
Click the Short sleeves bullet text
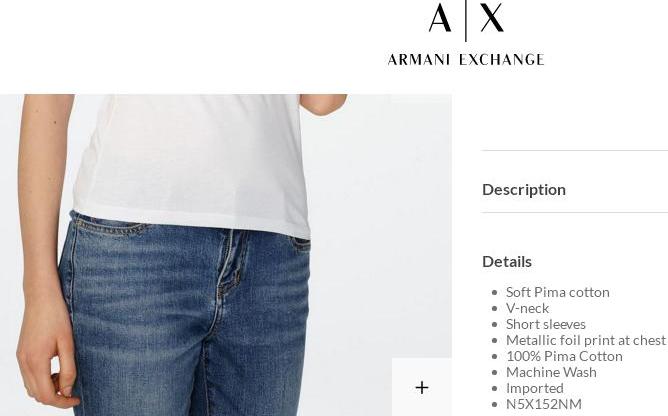[x=546, y=324]
